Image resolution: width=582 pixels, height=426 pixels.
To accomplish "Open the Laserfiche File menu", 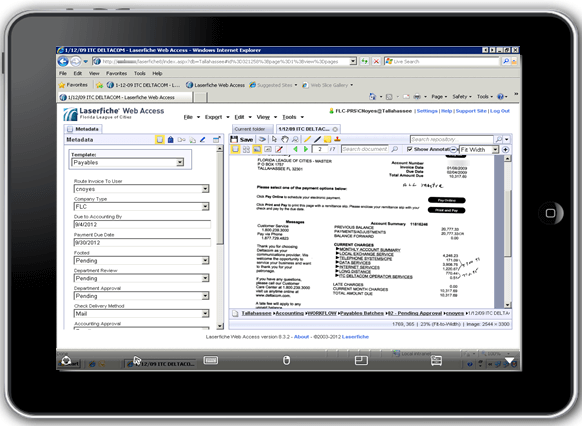I will 192,117.
